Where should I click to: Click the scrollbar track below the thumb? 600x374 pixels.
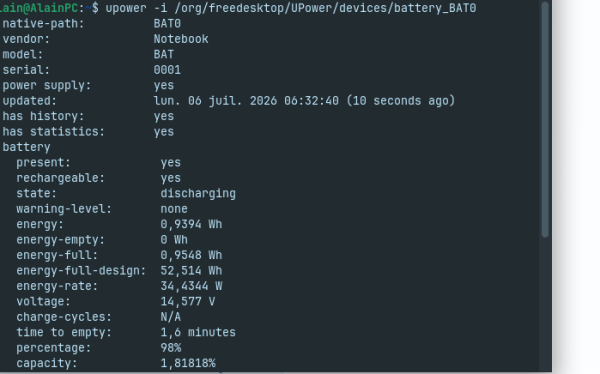pos(545,304)
